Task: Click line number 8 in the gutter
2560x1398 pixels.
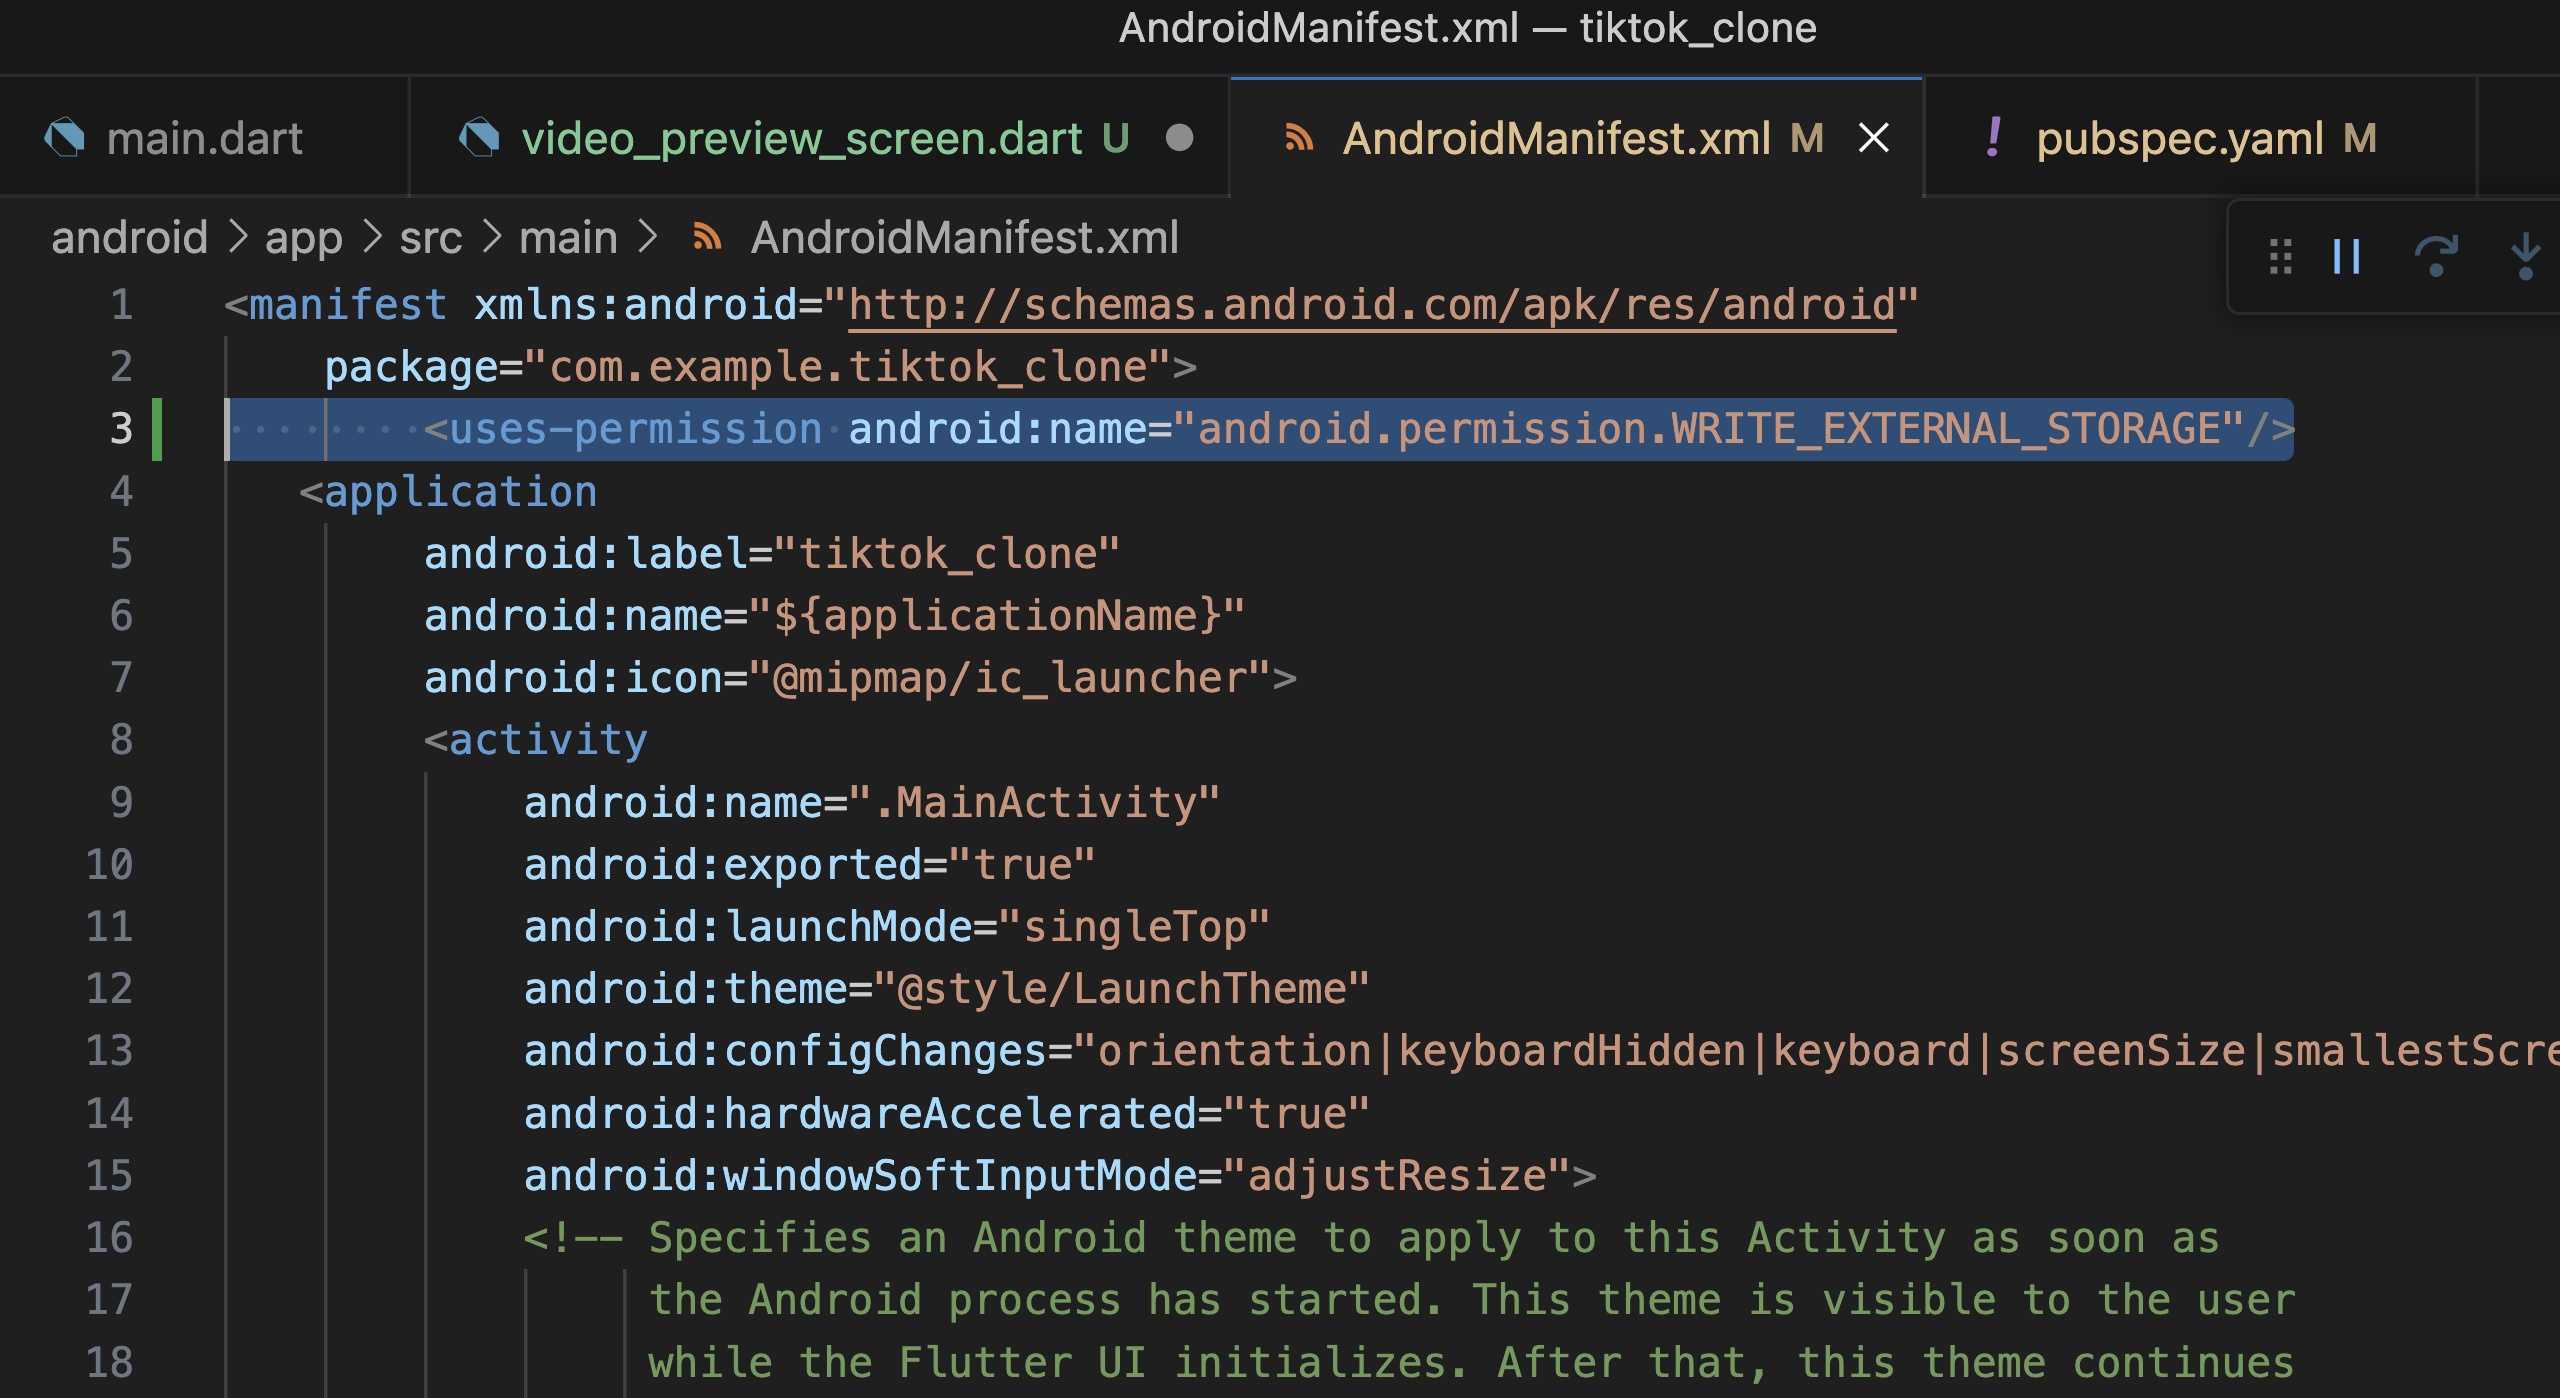Action: pyautogui.click(x=121, y=740)
